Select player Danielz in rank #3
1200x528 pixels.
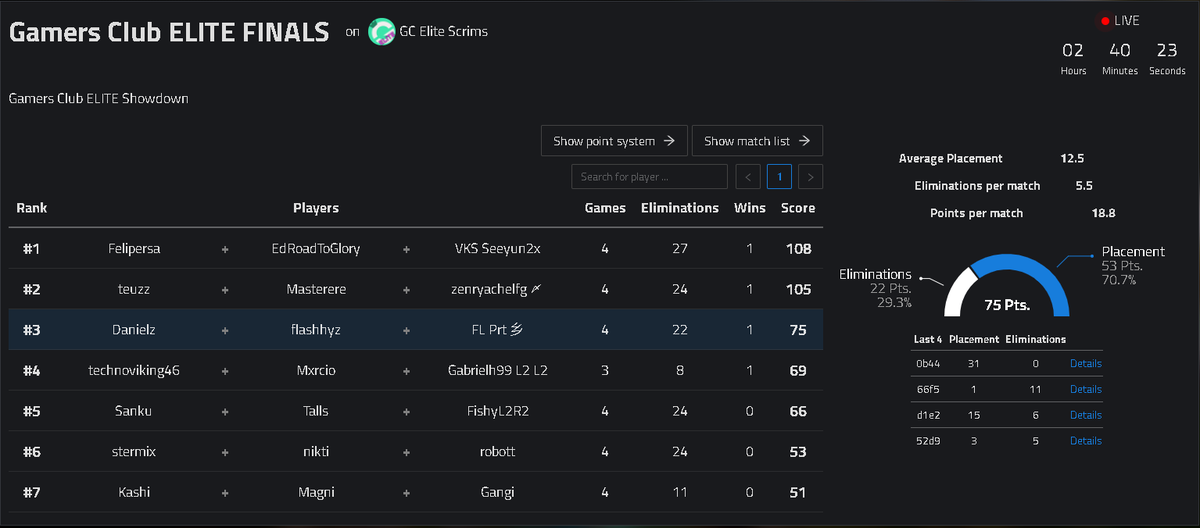click(133, 329)
